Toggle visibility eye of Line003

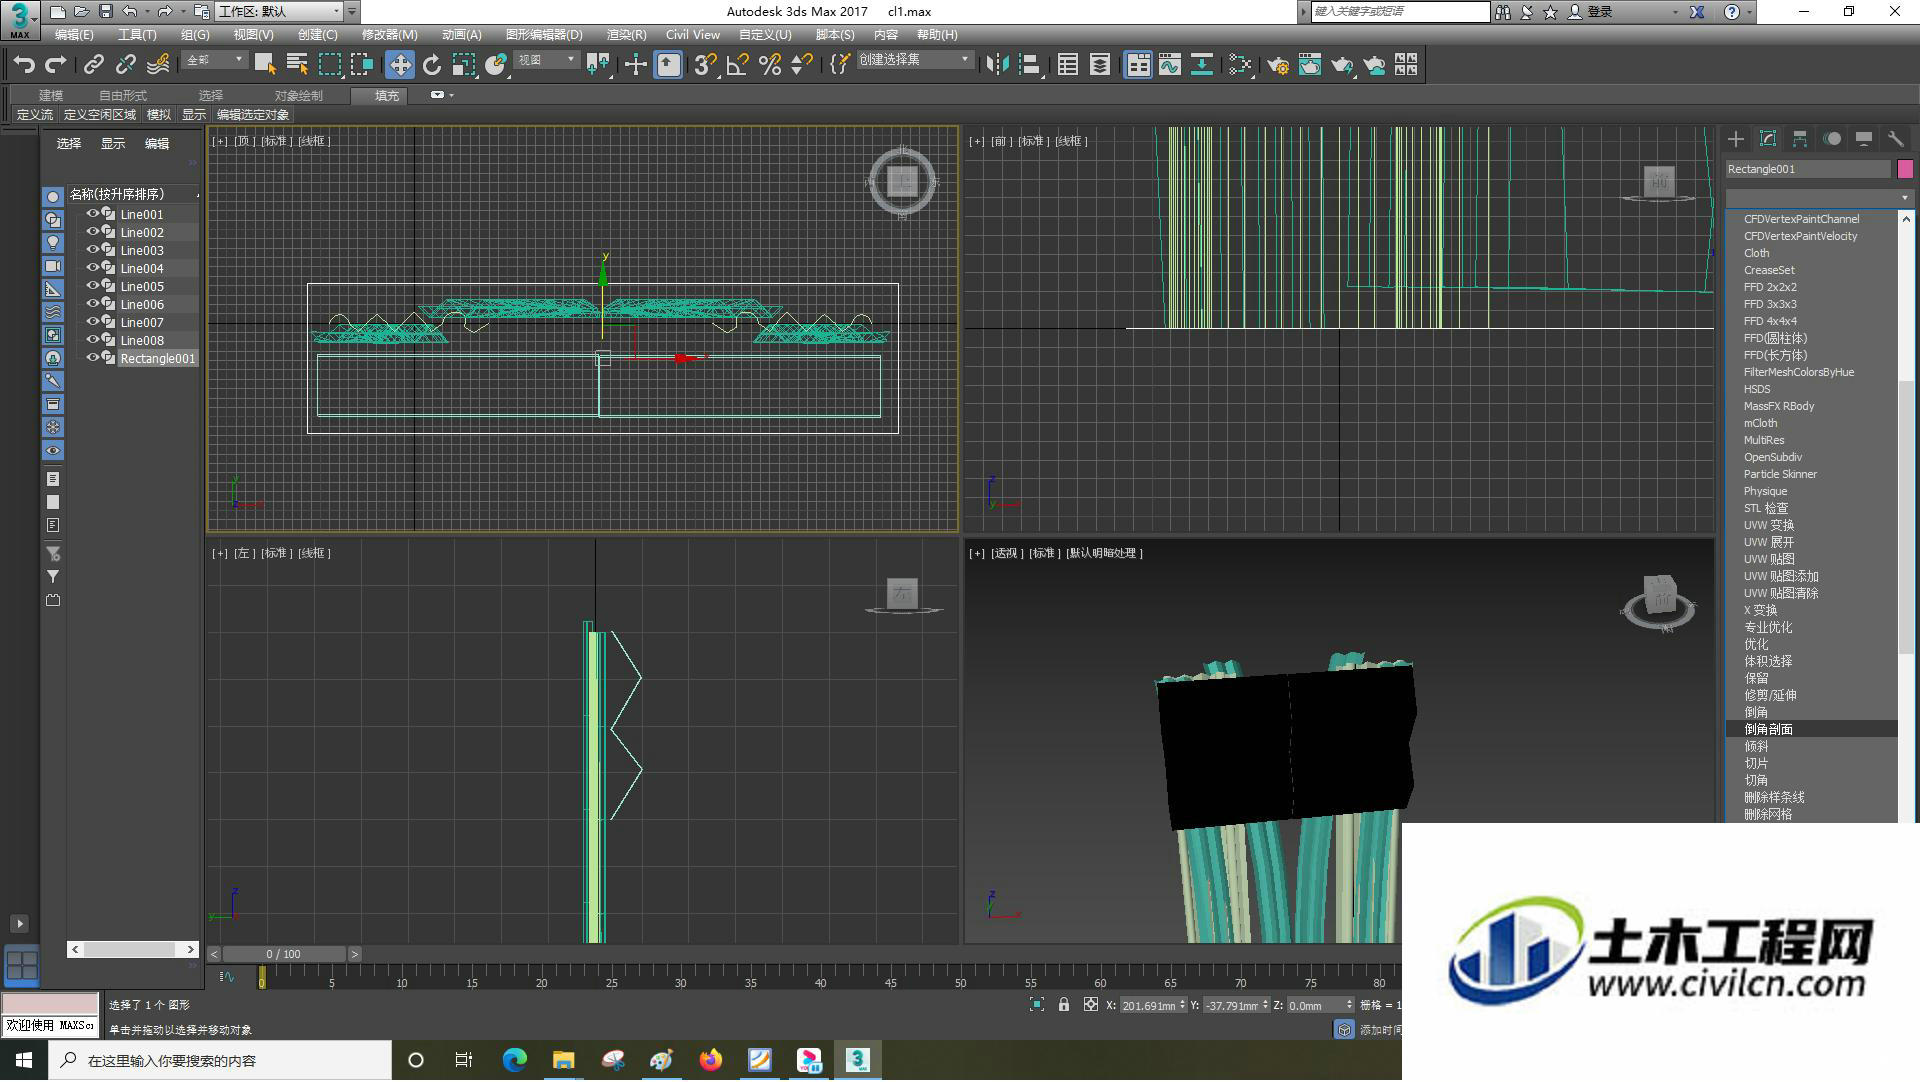pos(93,250)
